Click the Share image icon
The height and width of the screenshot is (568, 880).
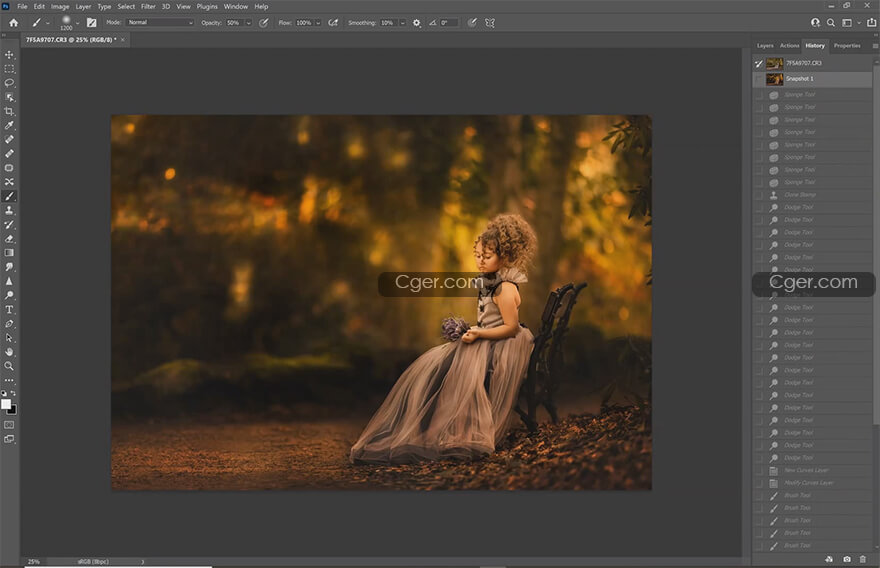(x=872, y=22)
